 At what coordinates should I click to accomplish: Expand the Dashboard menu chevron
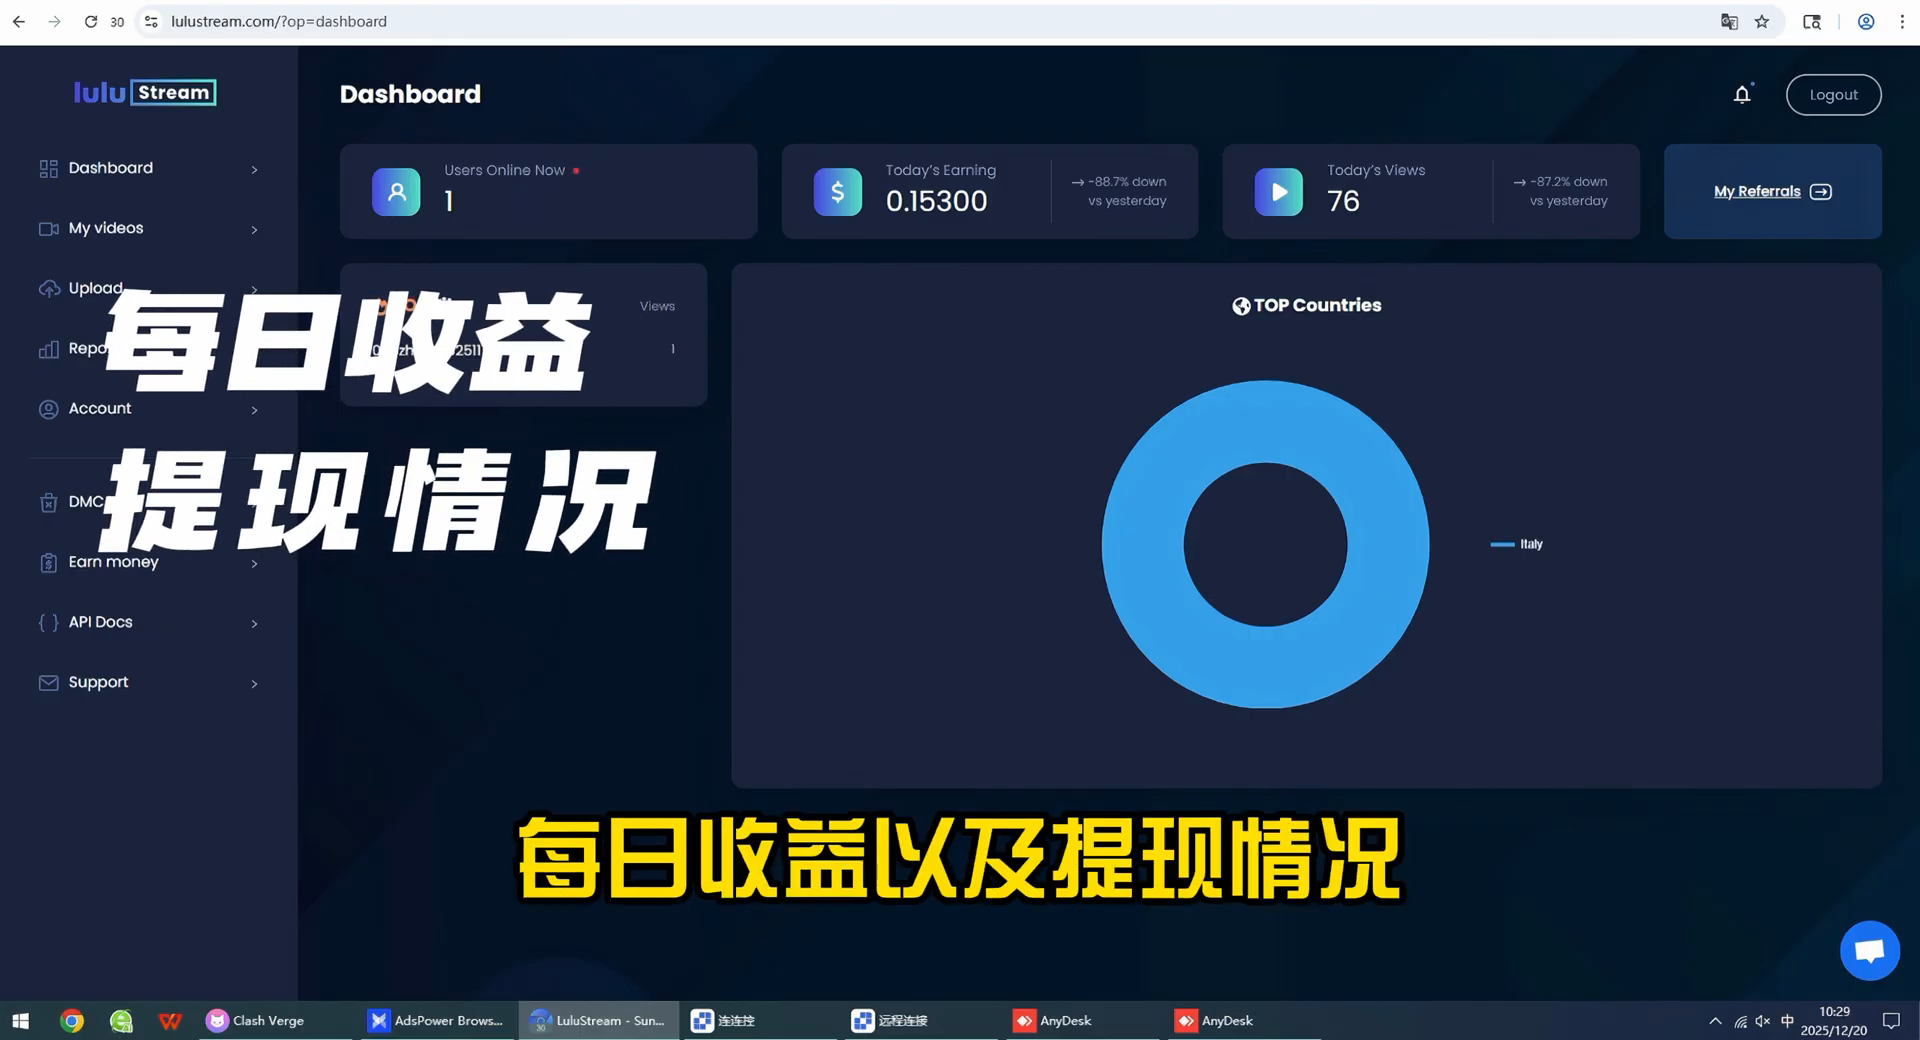[x=254, y=170]
